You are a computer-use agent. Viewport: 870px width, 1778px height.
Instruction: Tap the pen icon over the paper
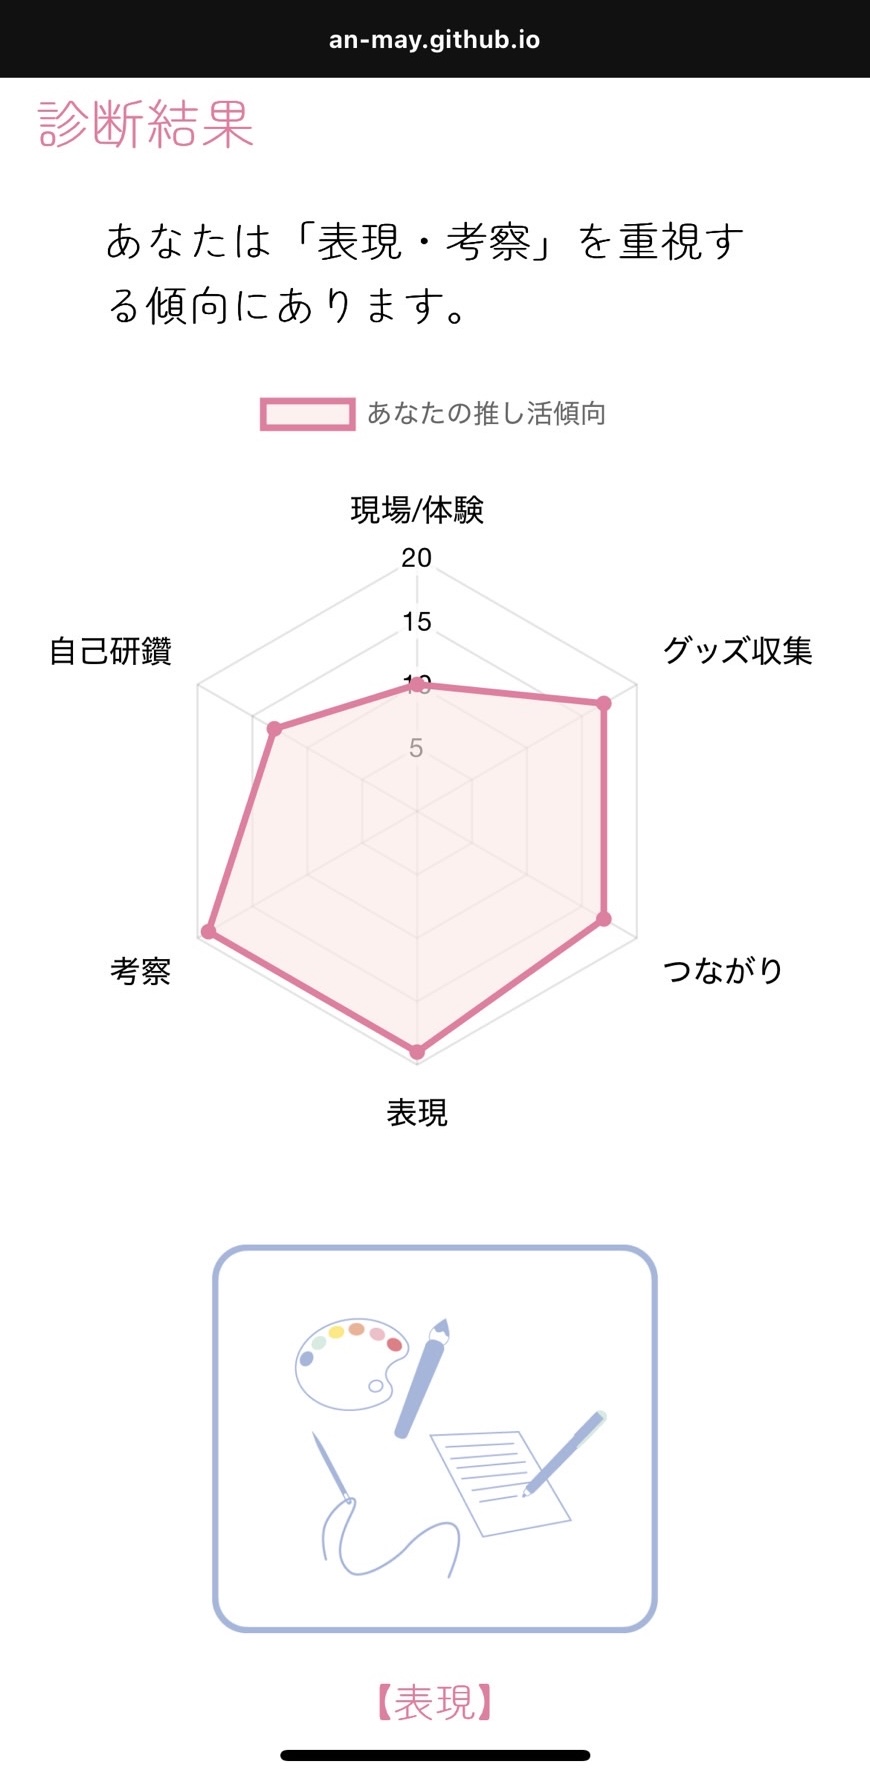click(x=564, y=1453)
